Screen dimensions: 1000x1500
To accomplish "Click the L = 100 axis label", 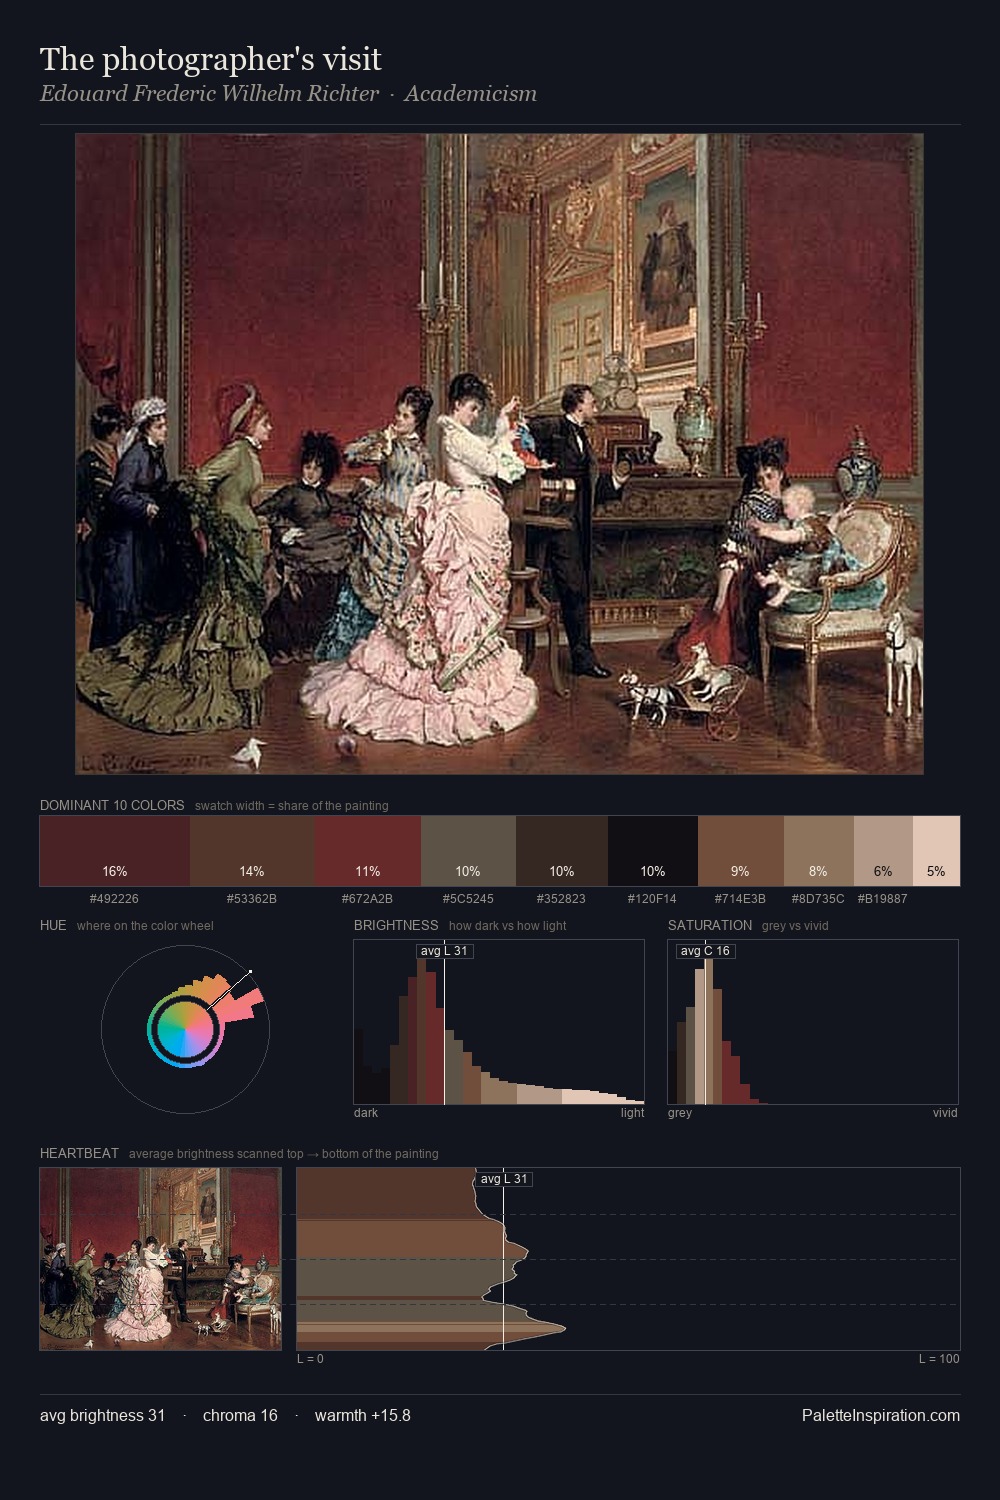I will (939, 1359).
